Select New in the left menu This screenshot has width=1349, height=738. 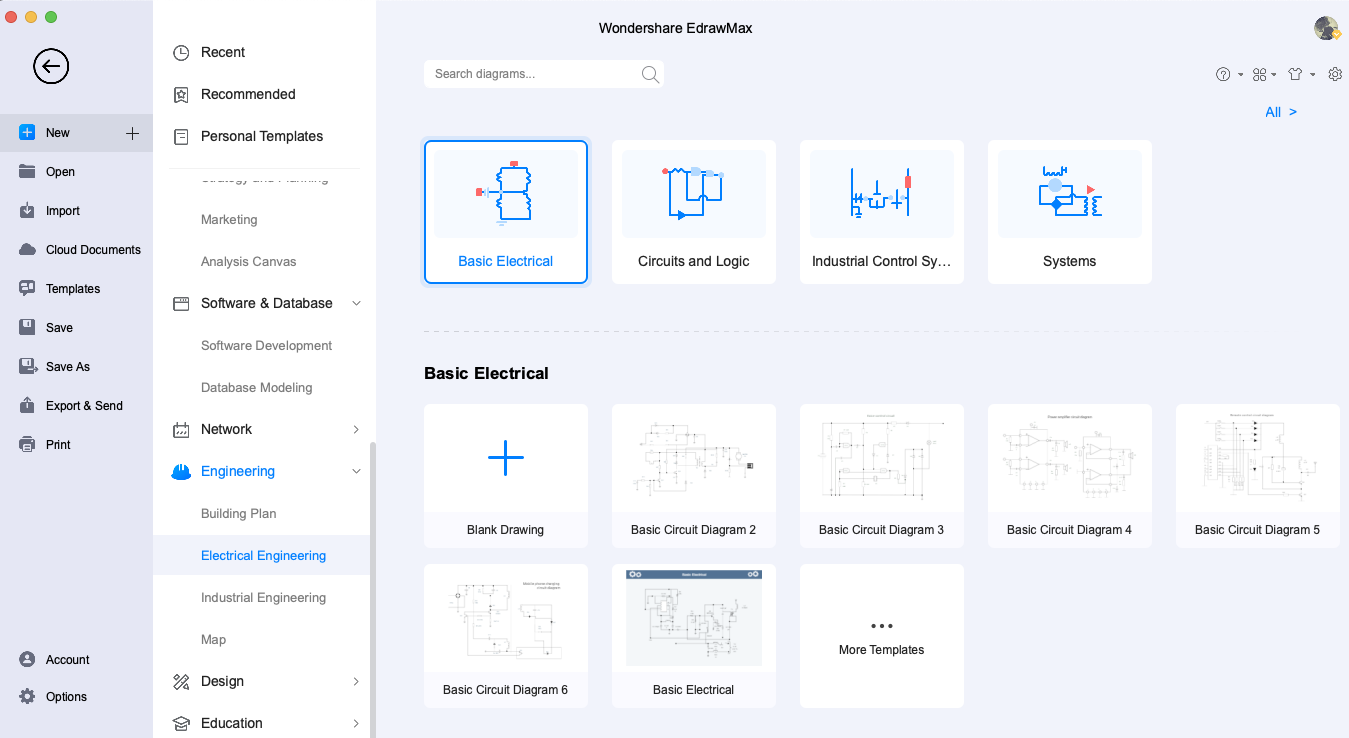(76, 133)
